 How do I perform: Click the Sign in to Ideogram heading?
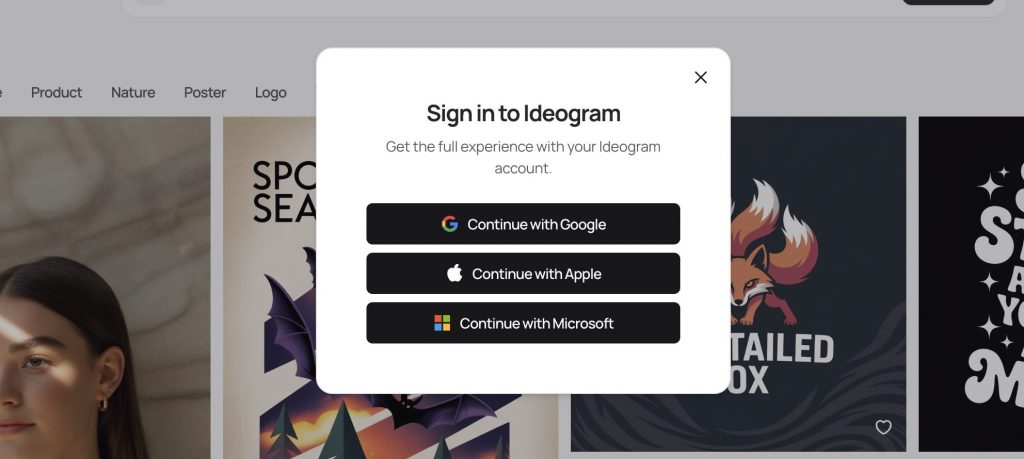pyautogui.click(x=523, y=114)
